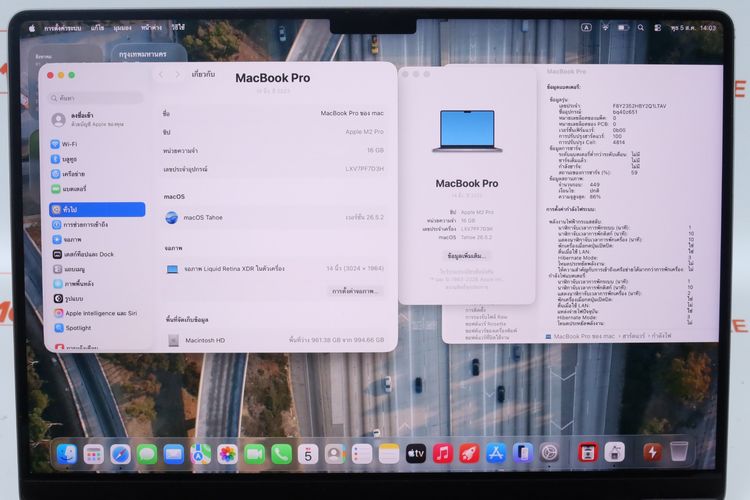Open Calendar from the Dock
This screenshot has width=750, height=500.
click(309, 454)
